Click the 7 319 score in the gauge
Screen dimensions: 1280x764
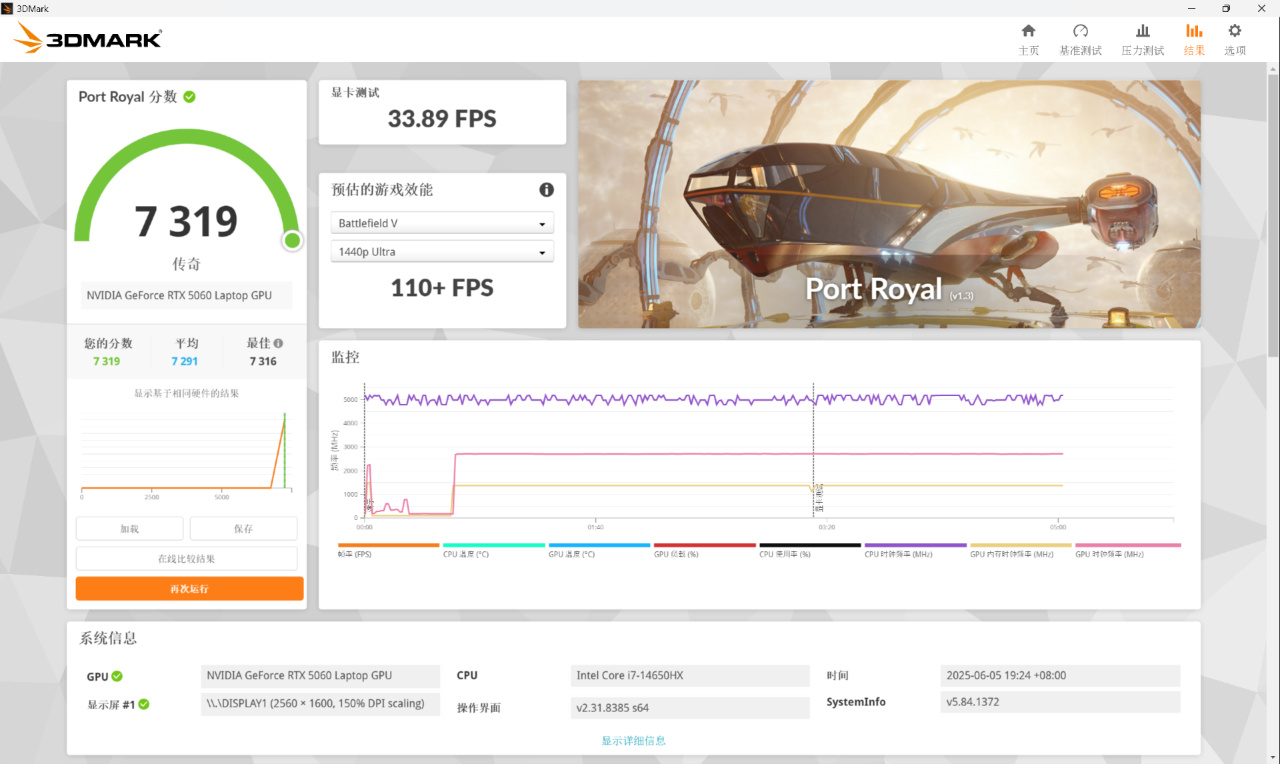pos(187,221)
